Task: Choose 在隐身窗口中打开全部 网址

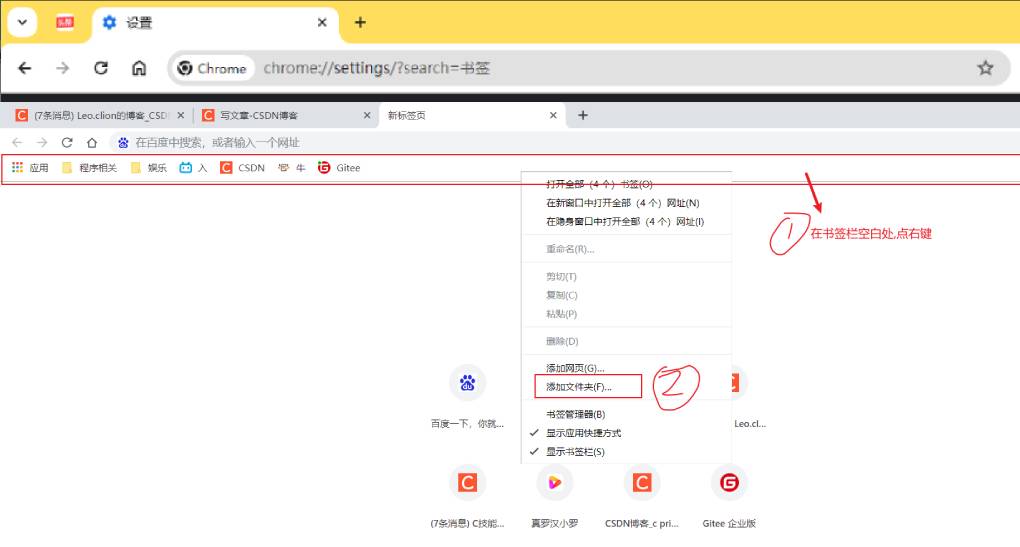Action: click(x=626, y=222)
